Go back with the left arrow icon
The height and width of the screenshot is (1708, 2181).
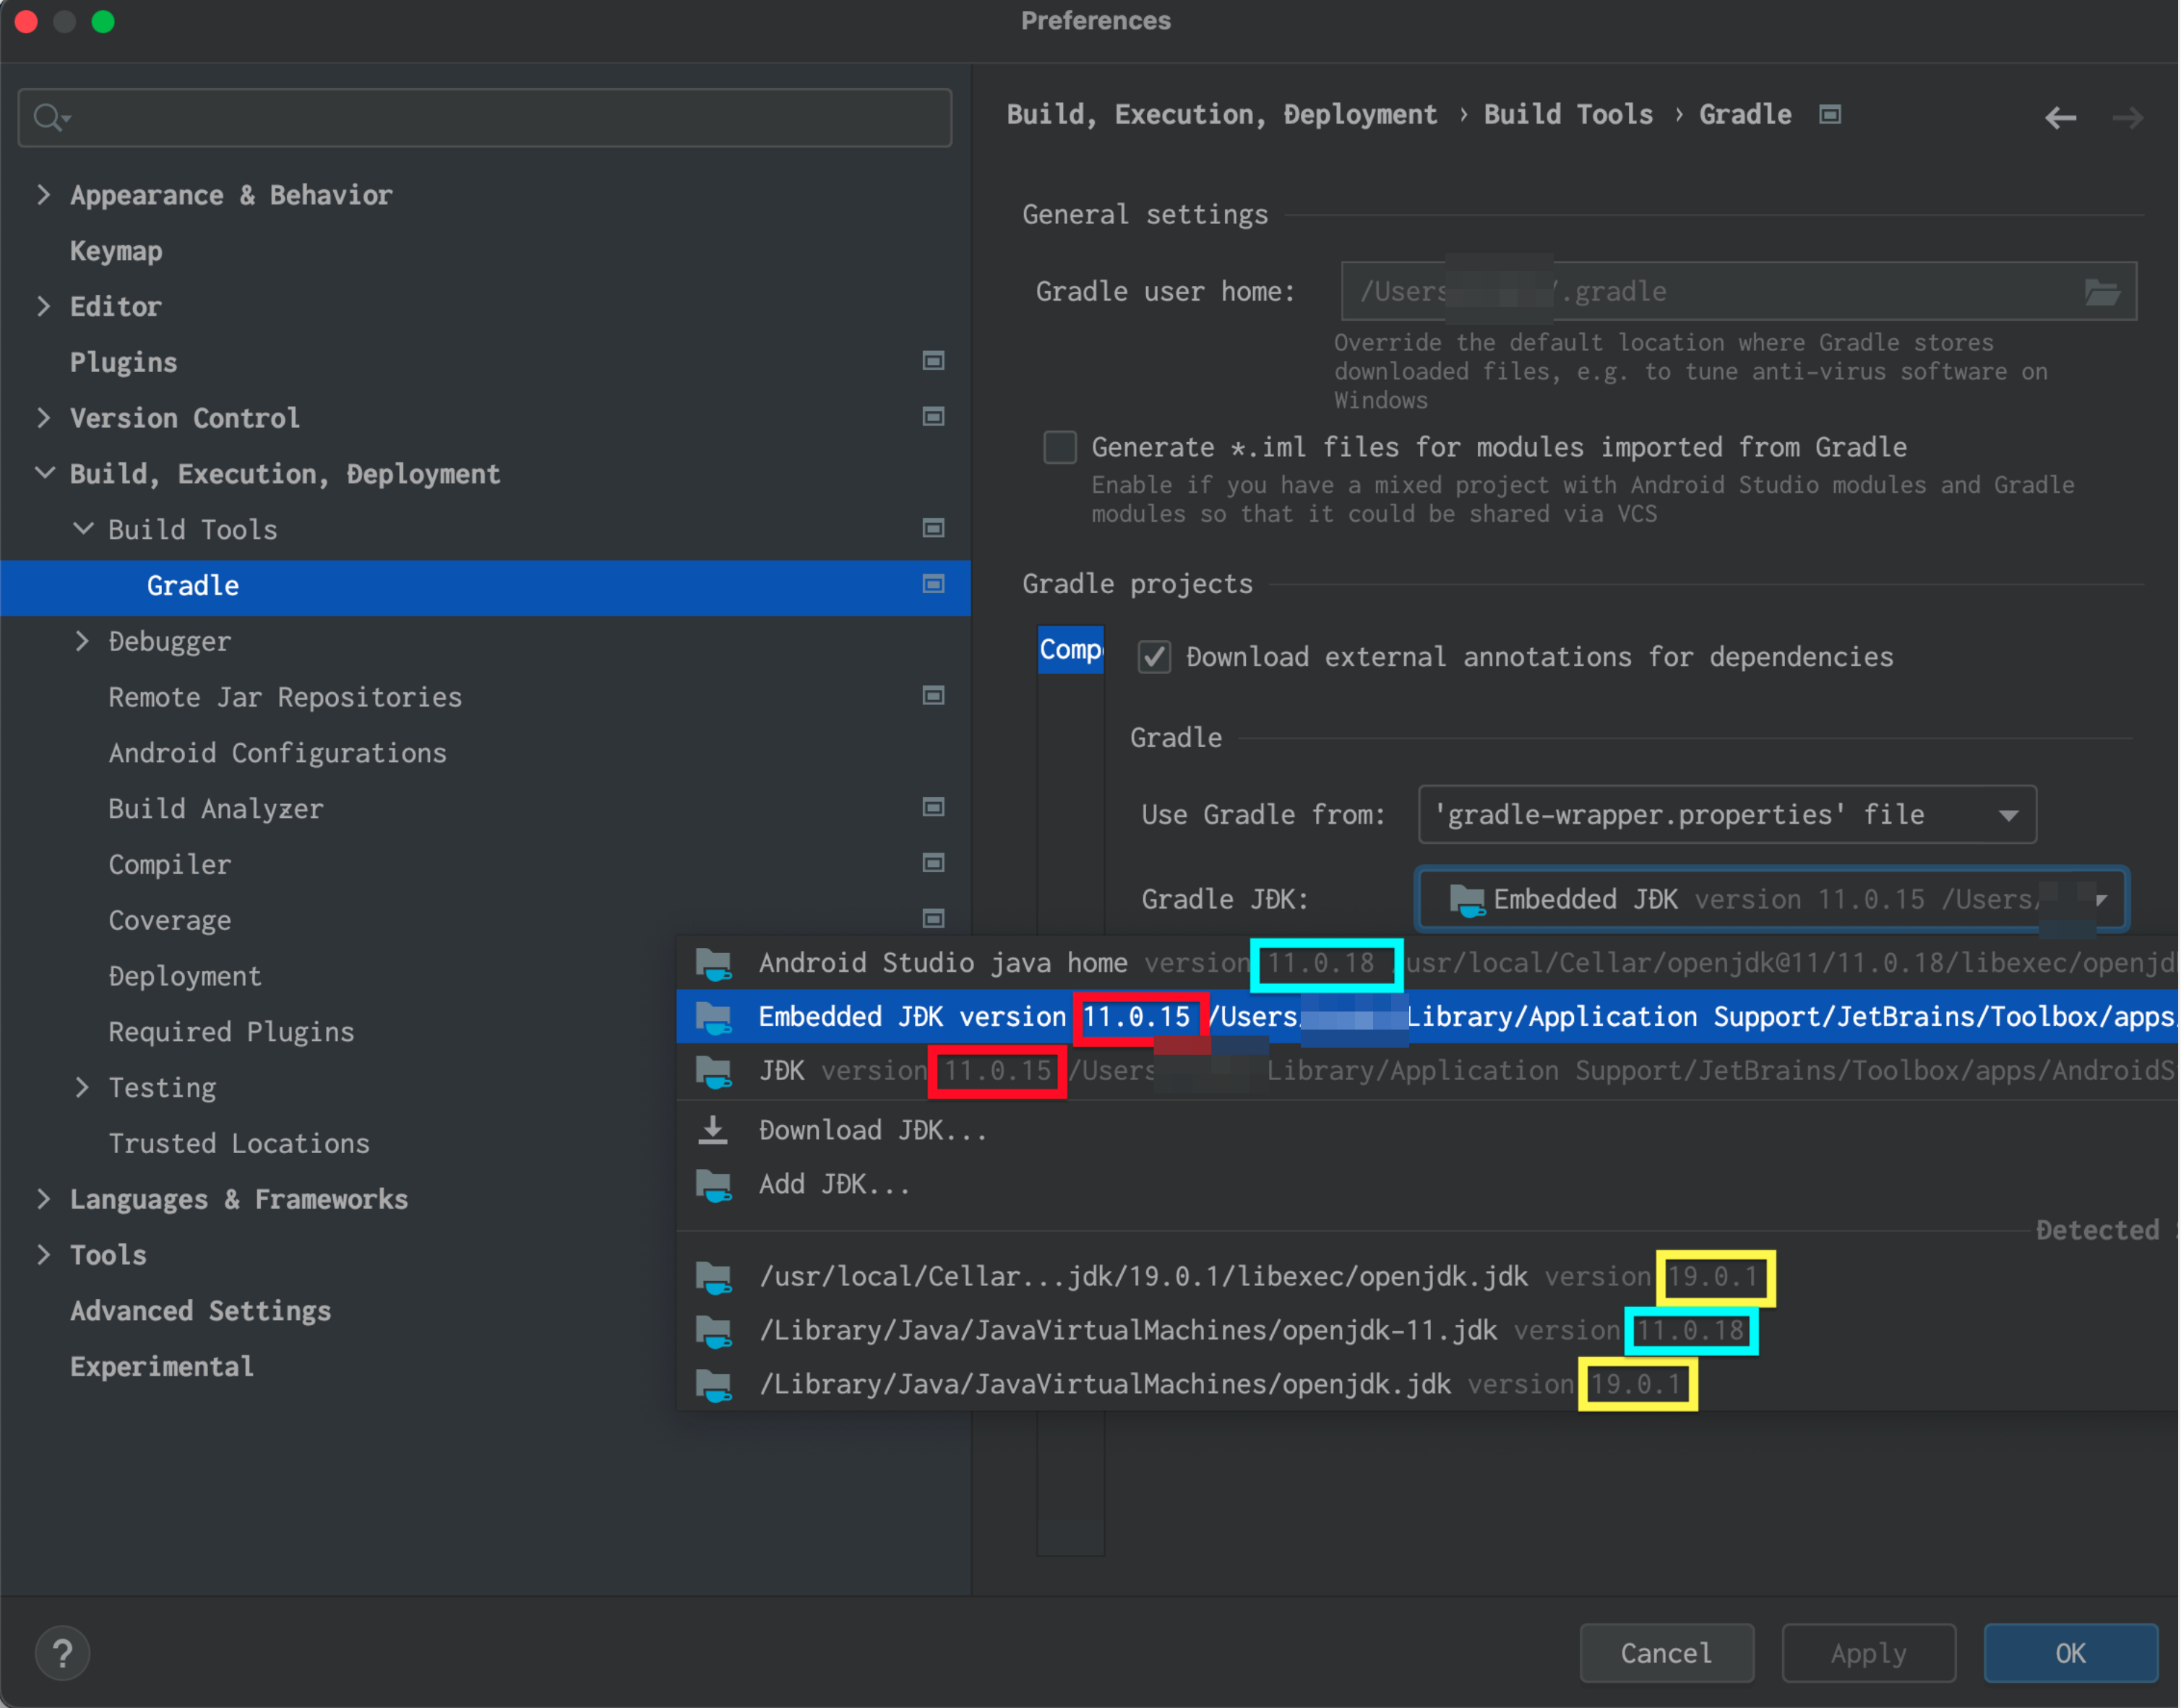2060,118
